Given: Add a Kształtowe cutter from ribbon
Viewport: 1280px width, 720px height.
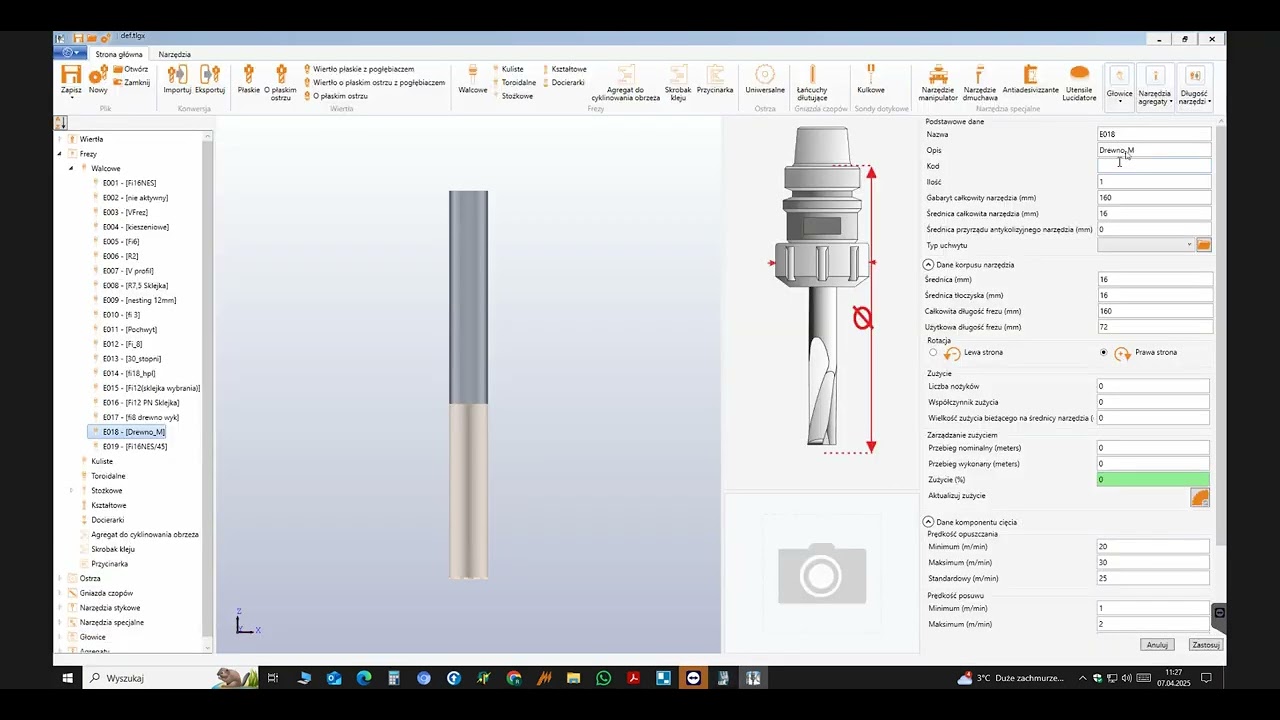Looking at the screenshot, I should [x=564, y=69].
